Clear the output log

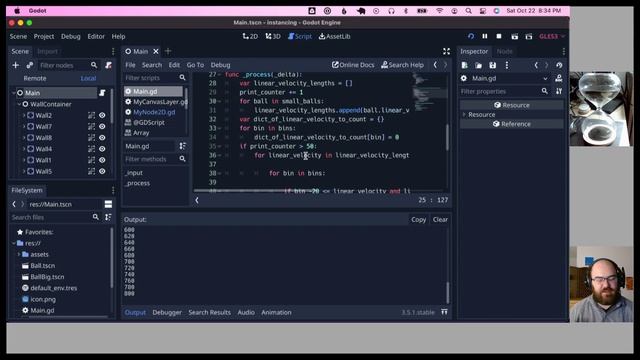pyautogui.click(x=440, y=220)
